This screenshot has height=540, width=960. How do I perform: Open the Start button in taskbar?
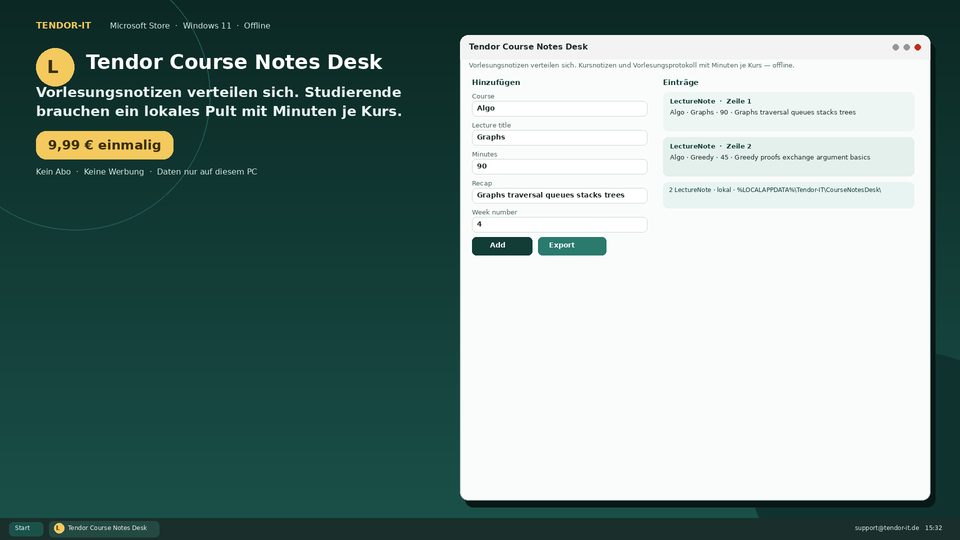pos(26,528)
